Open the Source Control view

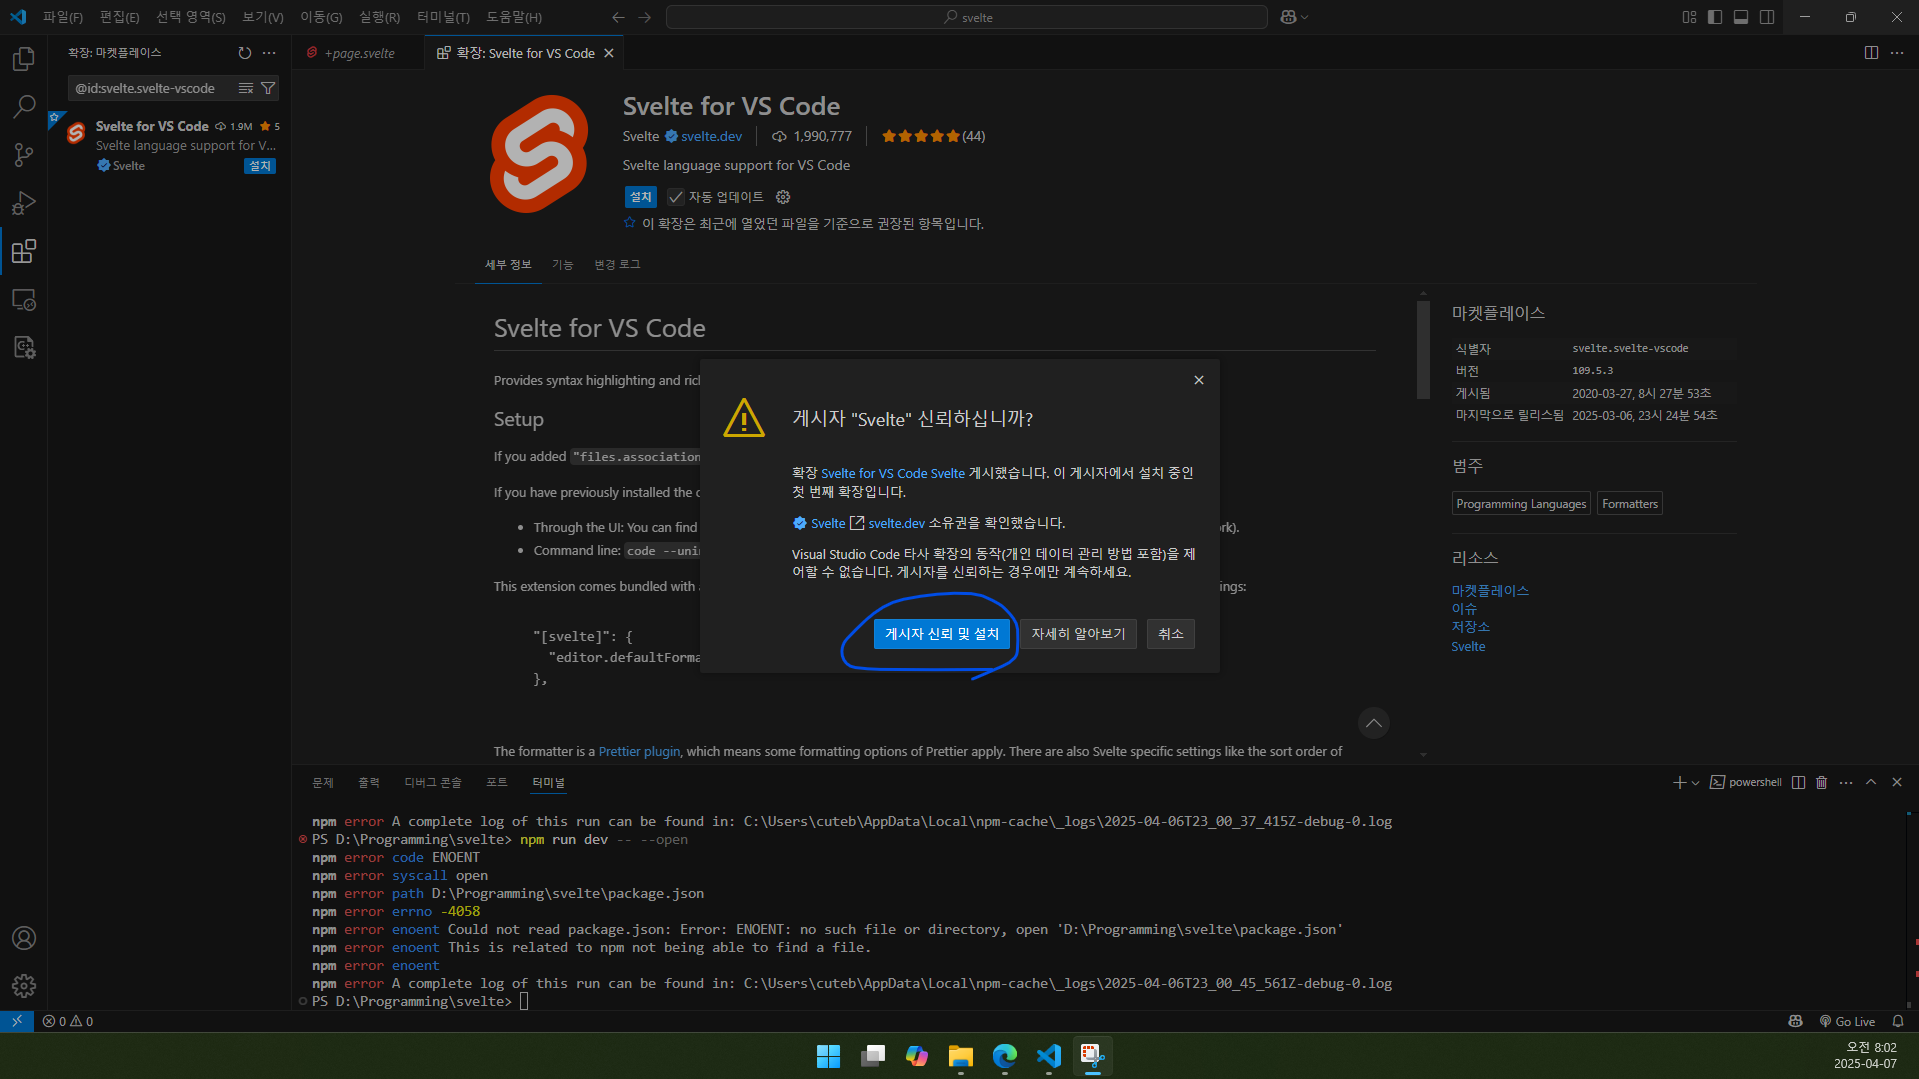pyautogui.click(x=24, y=154)
